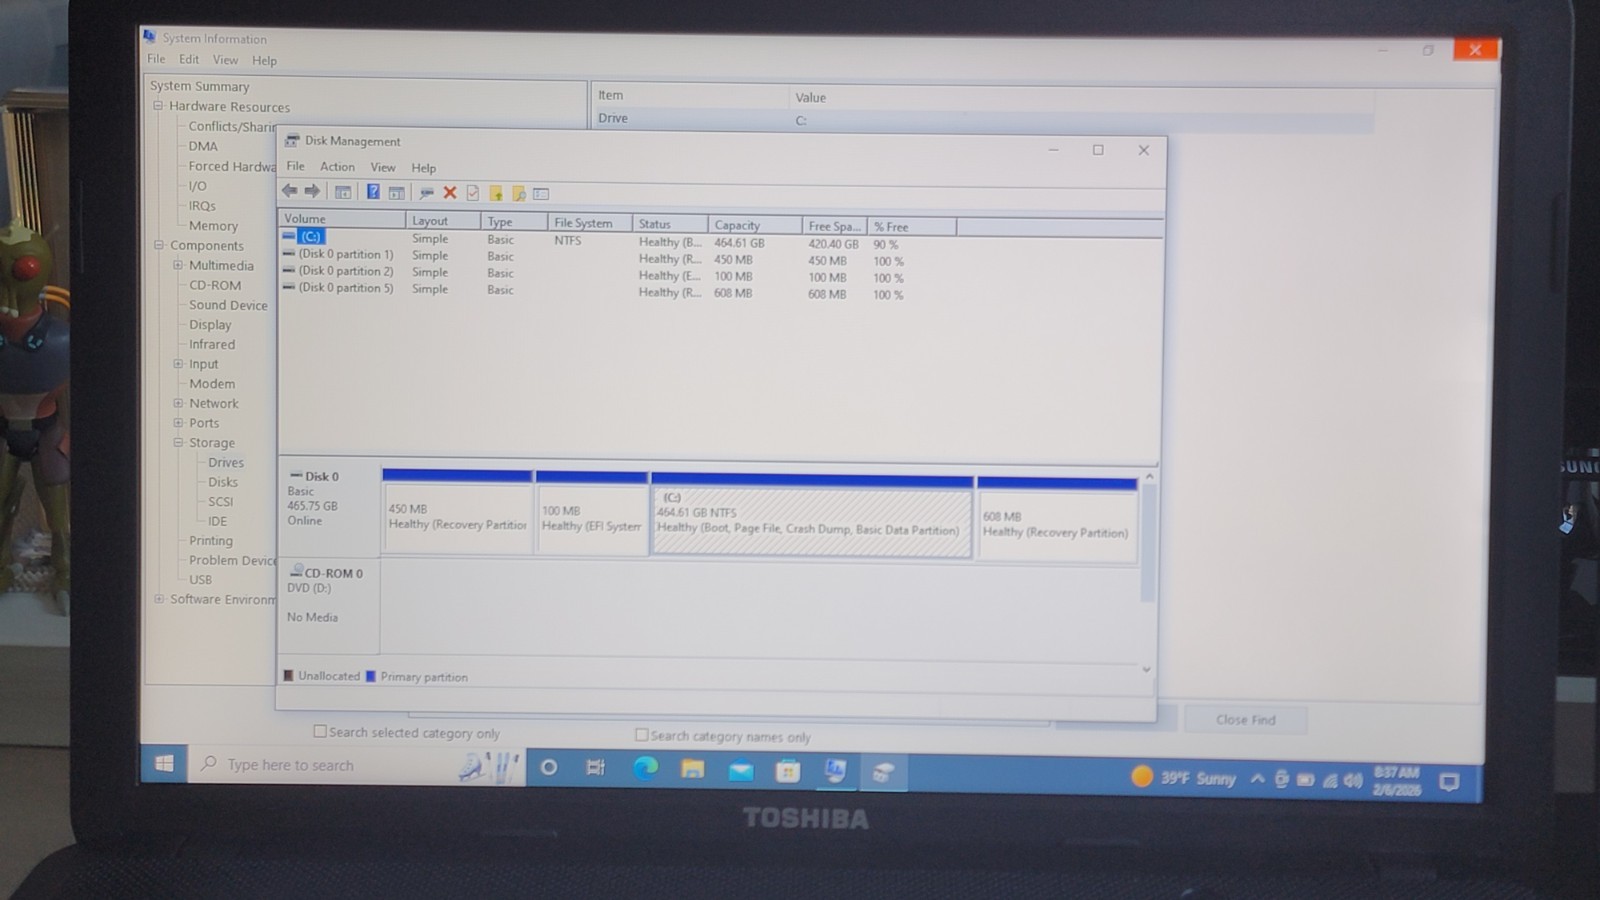Click the Cortana circle on taskbar
This screenshot has height=900, width=1600.
548,767
